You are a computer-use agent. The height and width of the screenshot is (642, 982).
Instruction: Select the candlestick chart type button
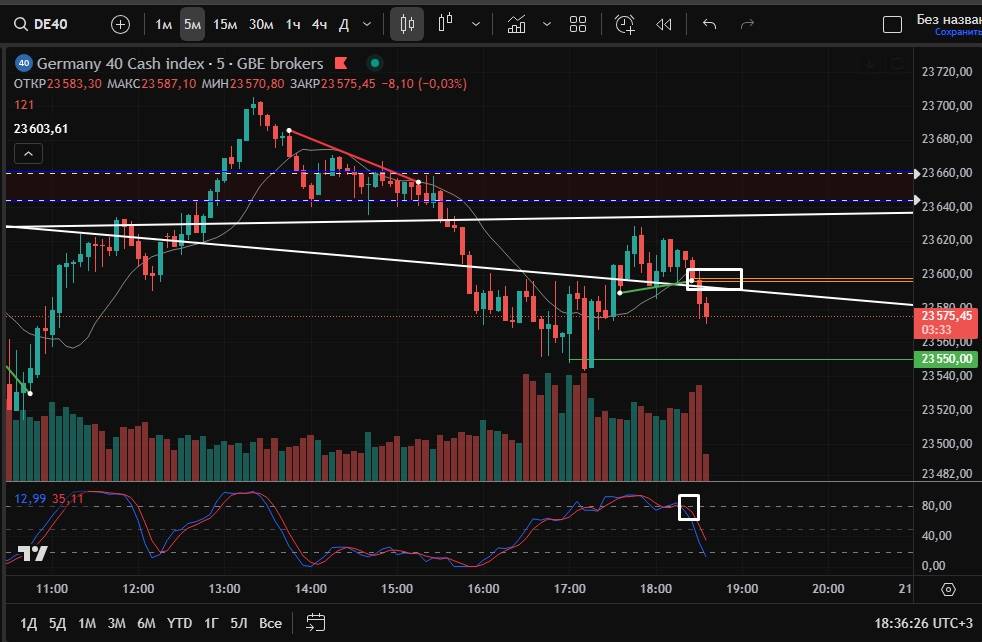pyautogui.click(x=407, y=24)
